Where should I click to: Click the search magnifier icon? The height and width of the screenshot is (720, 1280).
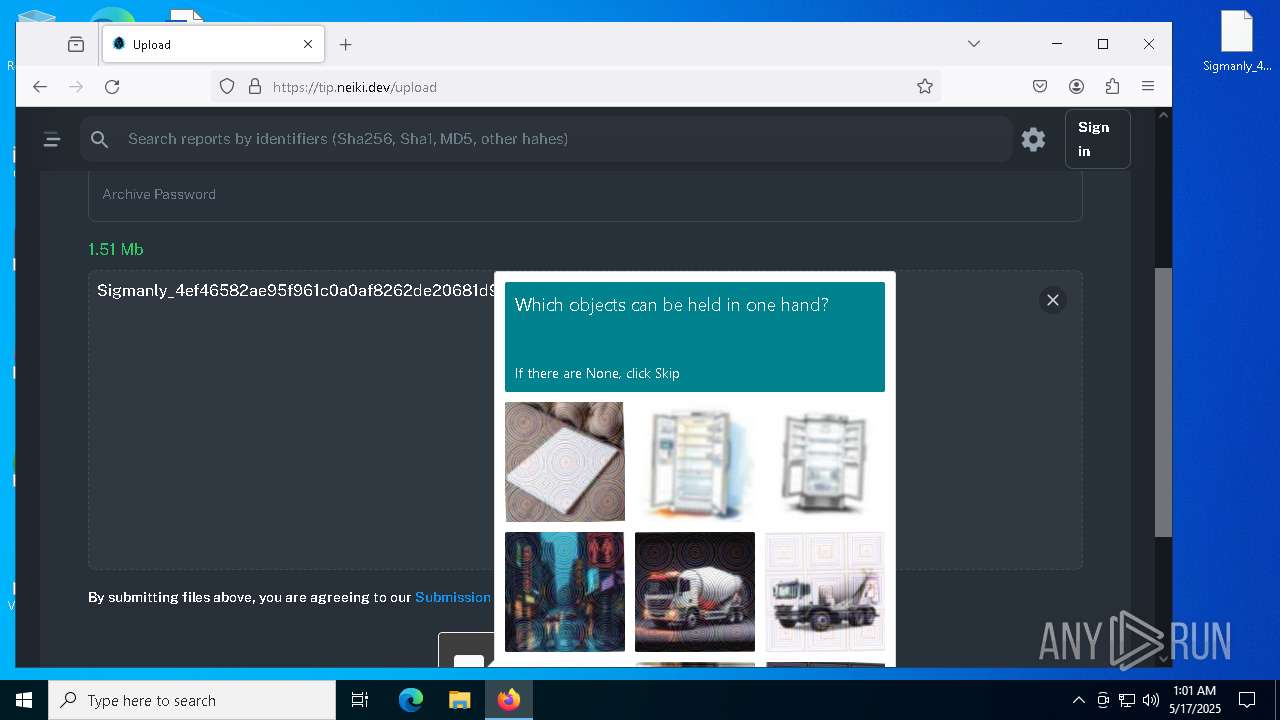tap(99, 139)
